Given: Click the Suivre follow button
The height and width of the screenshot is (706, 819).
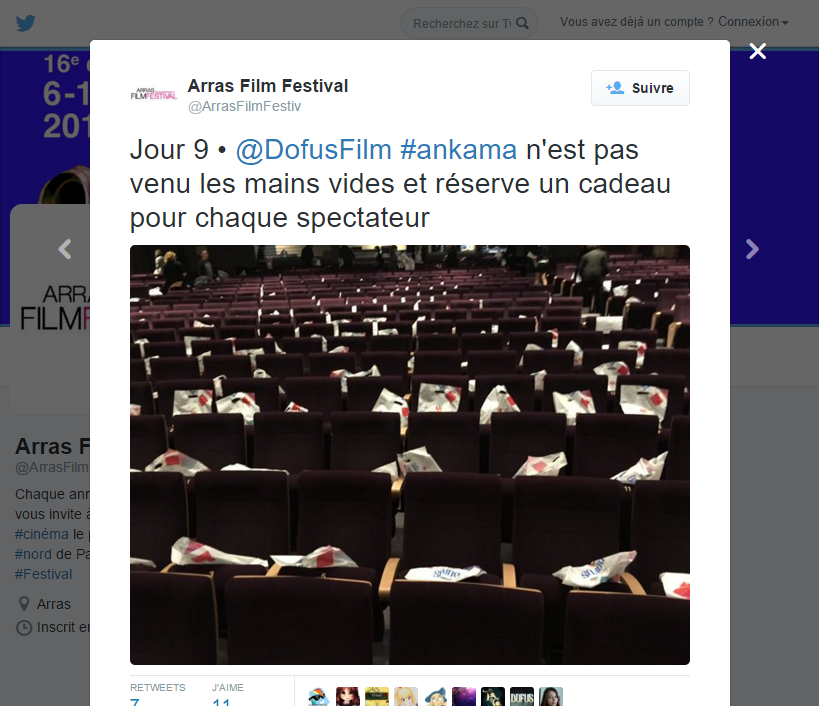Looking at the screenshot, I should 640,88.
